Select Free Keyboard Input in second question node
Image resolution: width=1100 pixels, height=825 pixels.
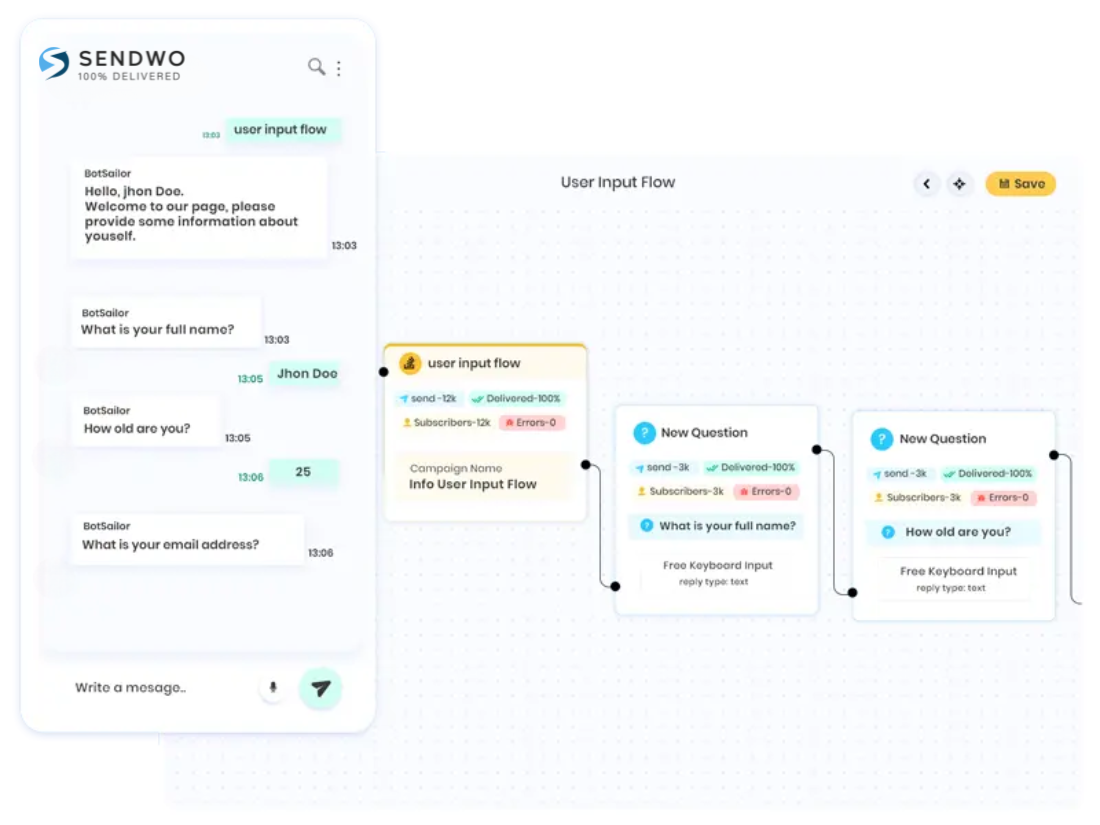pos(954,579)
